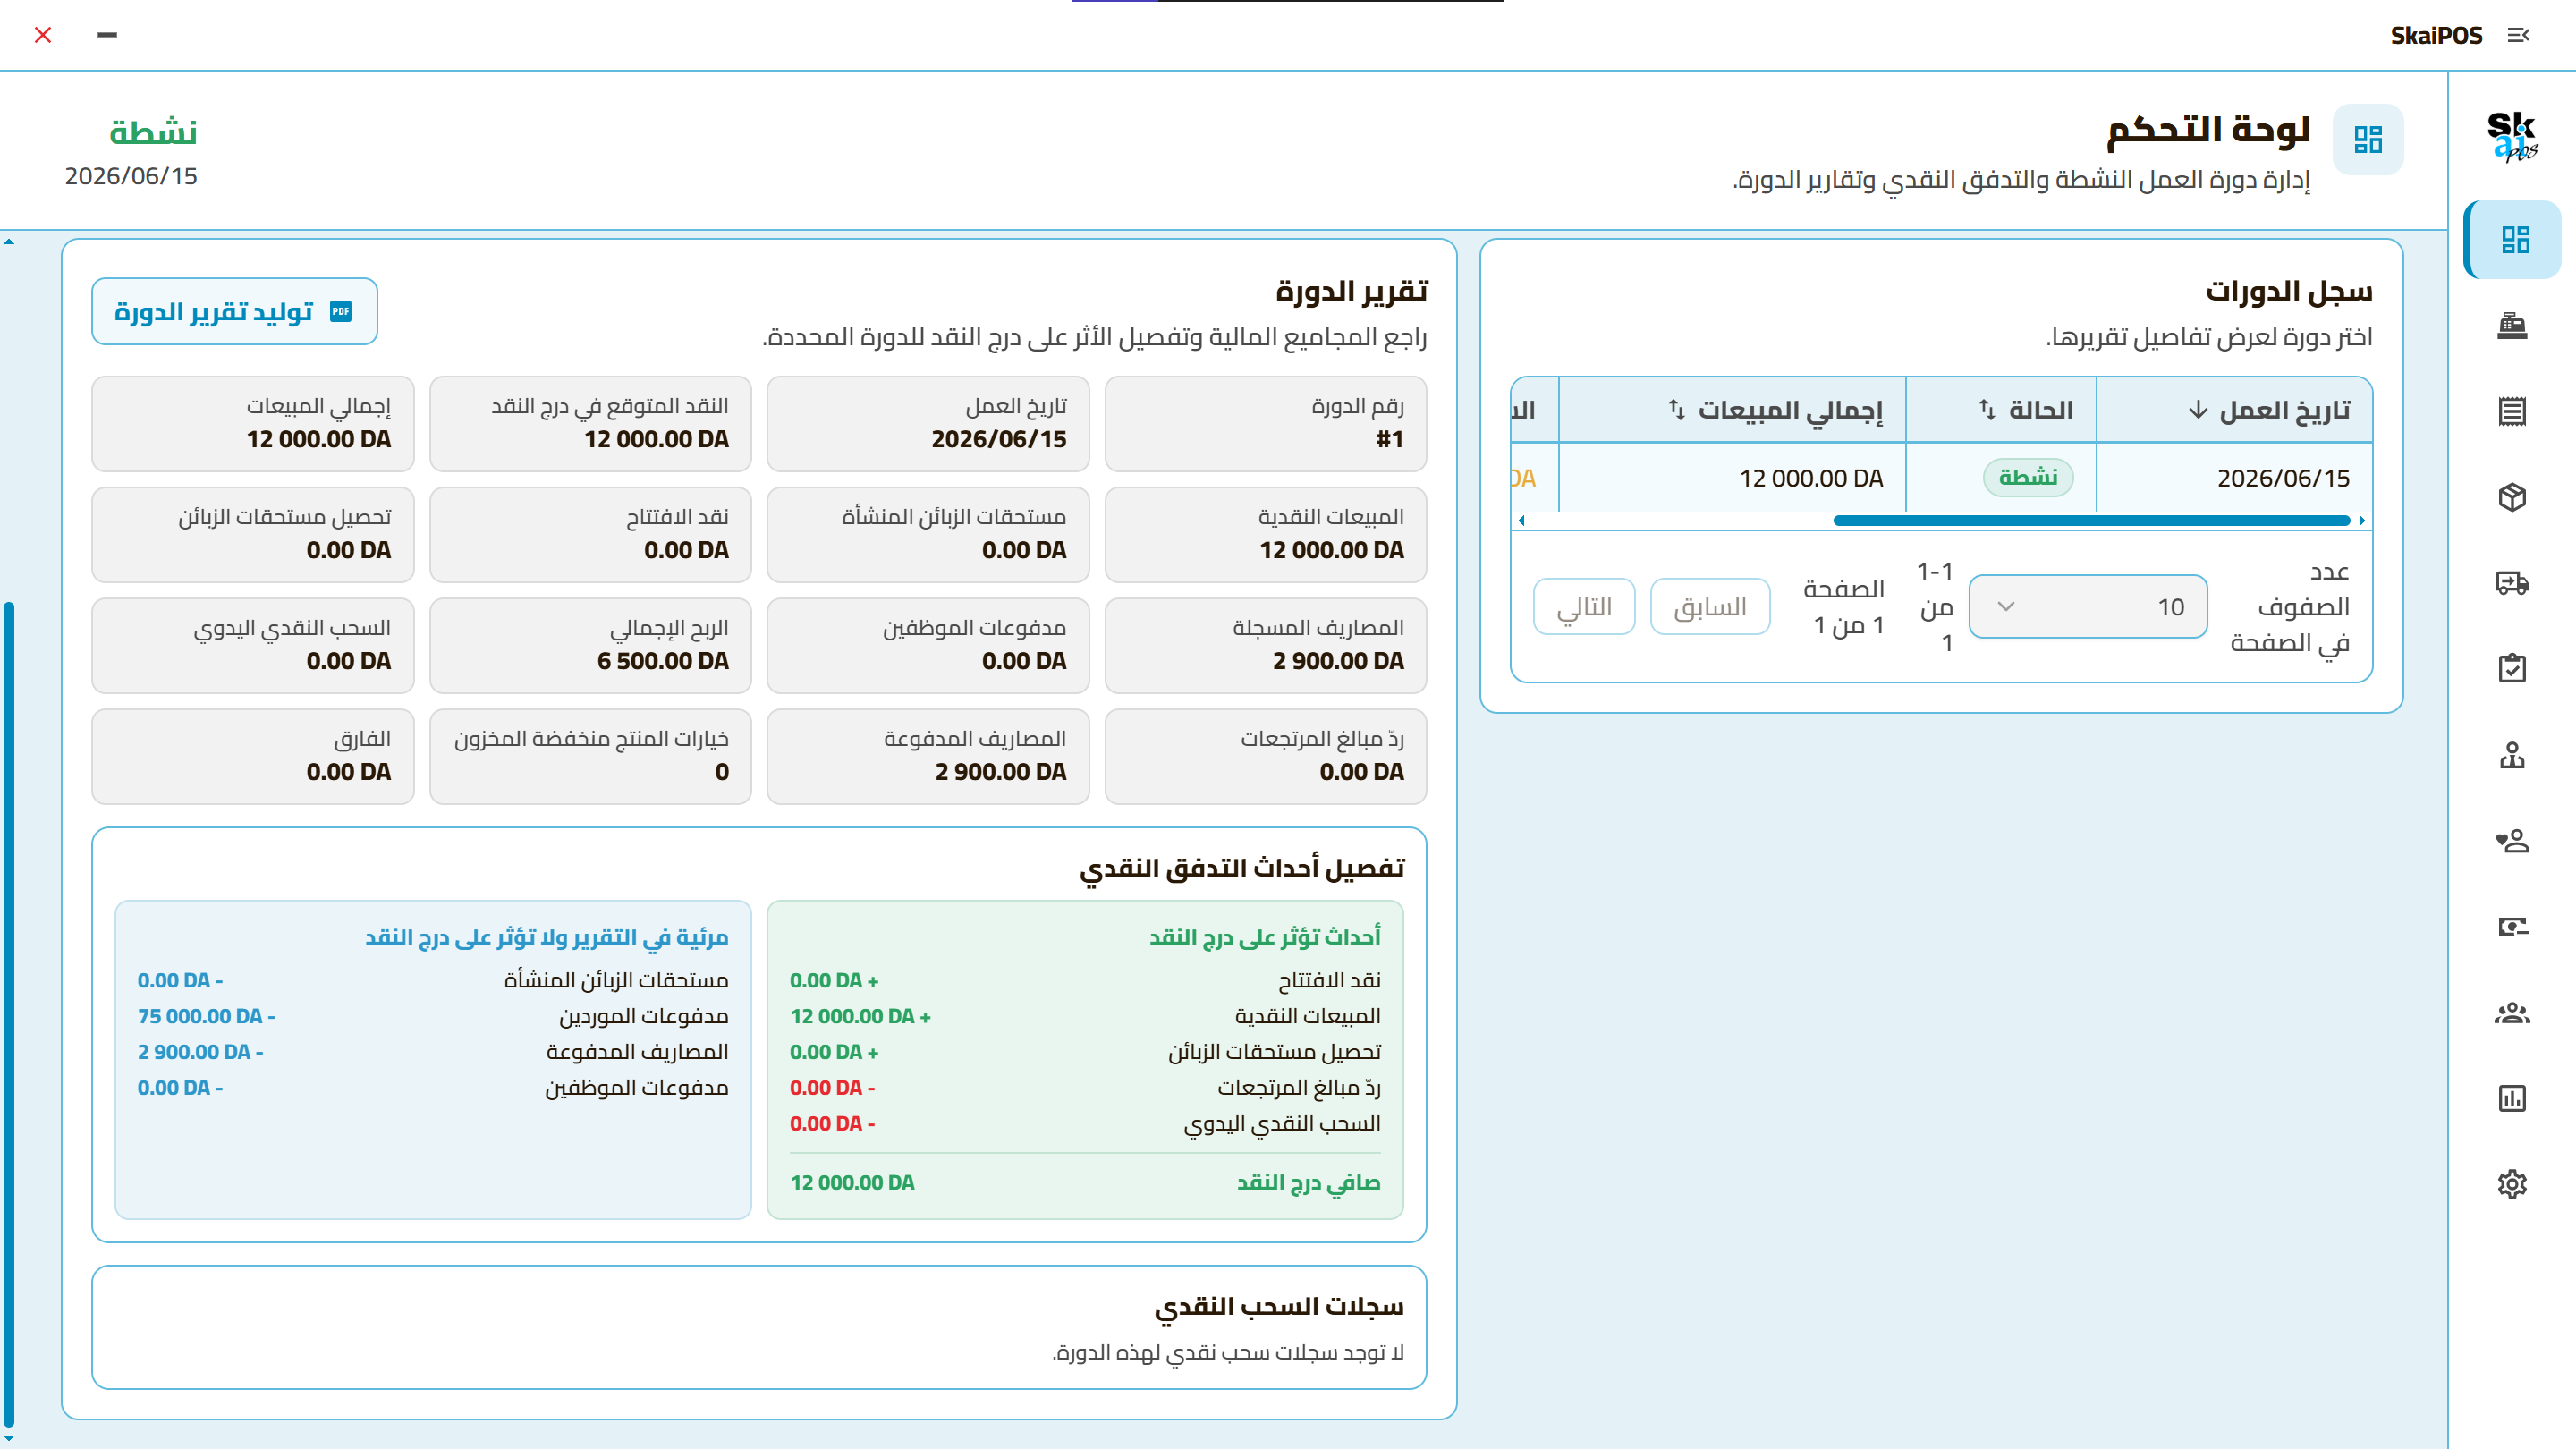Open the receipt list icon in sidebar
The height and width of the screenshot is (1449, 2576).
coord(2512,411)
